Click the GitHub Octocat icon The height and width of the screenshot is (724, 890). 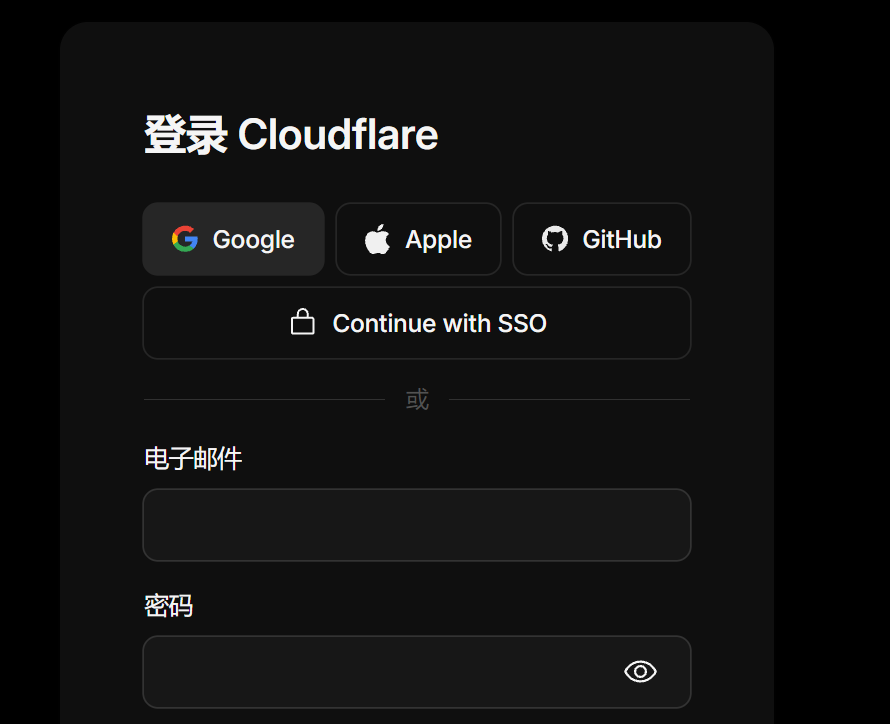pos(555,239)
